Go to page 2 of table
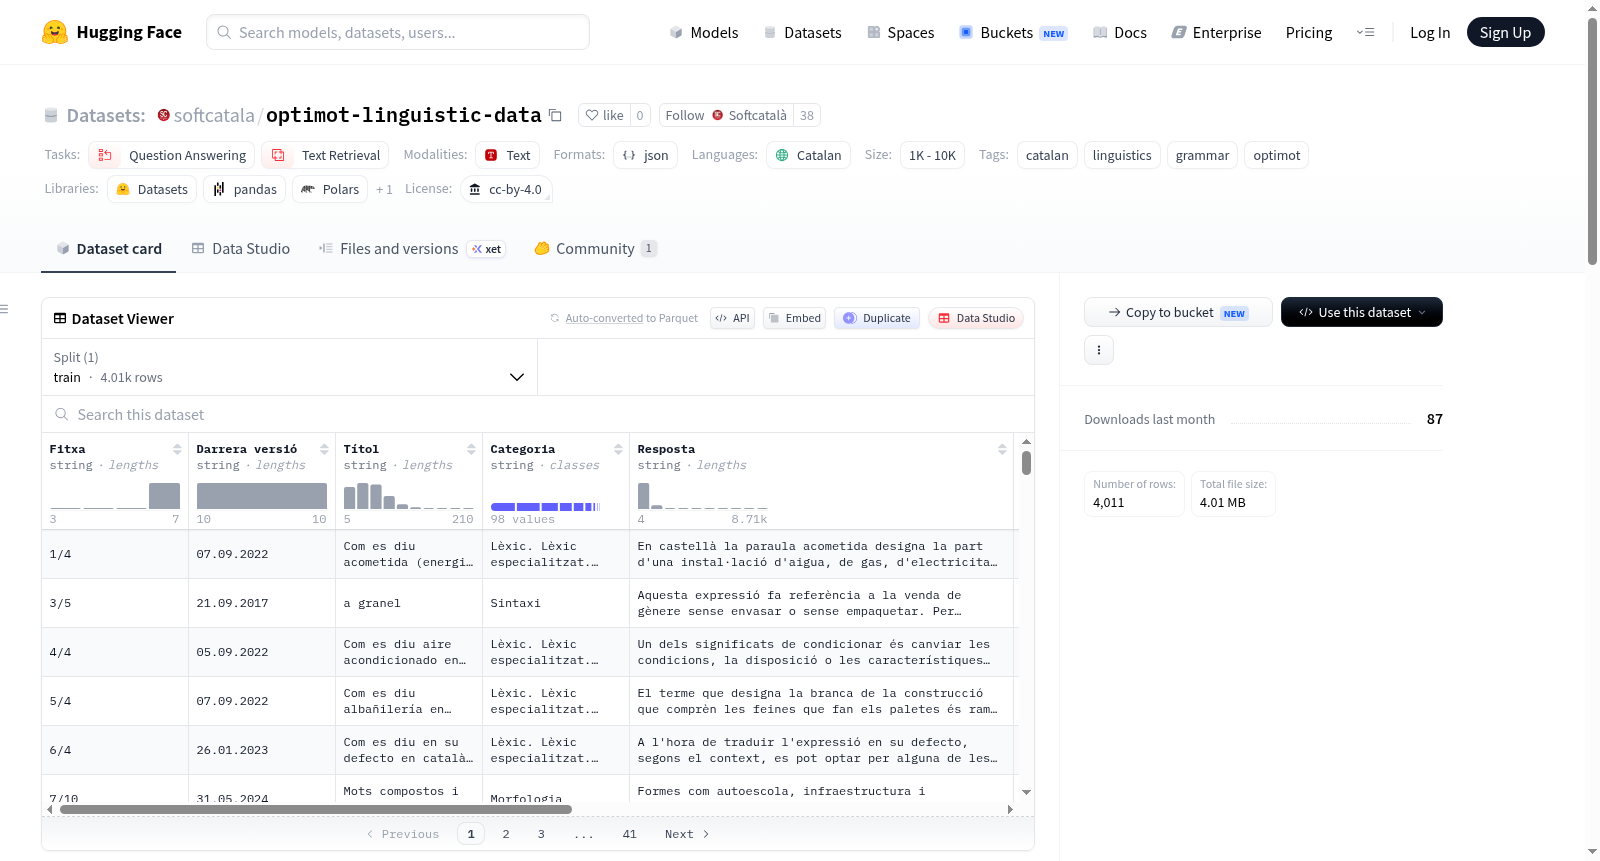The height and width of the screenshot is (861, 1600). (506, 834)
